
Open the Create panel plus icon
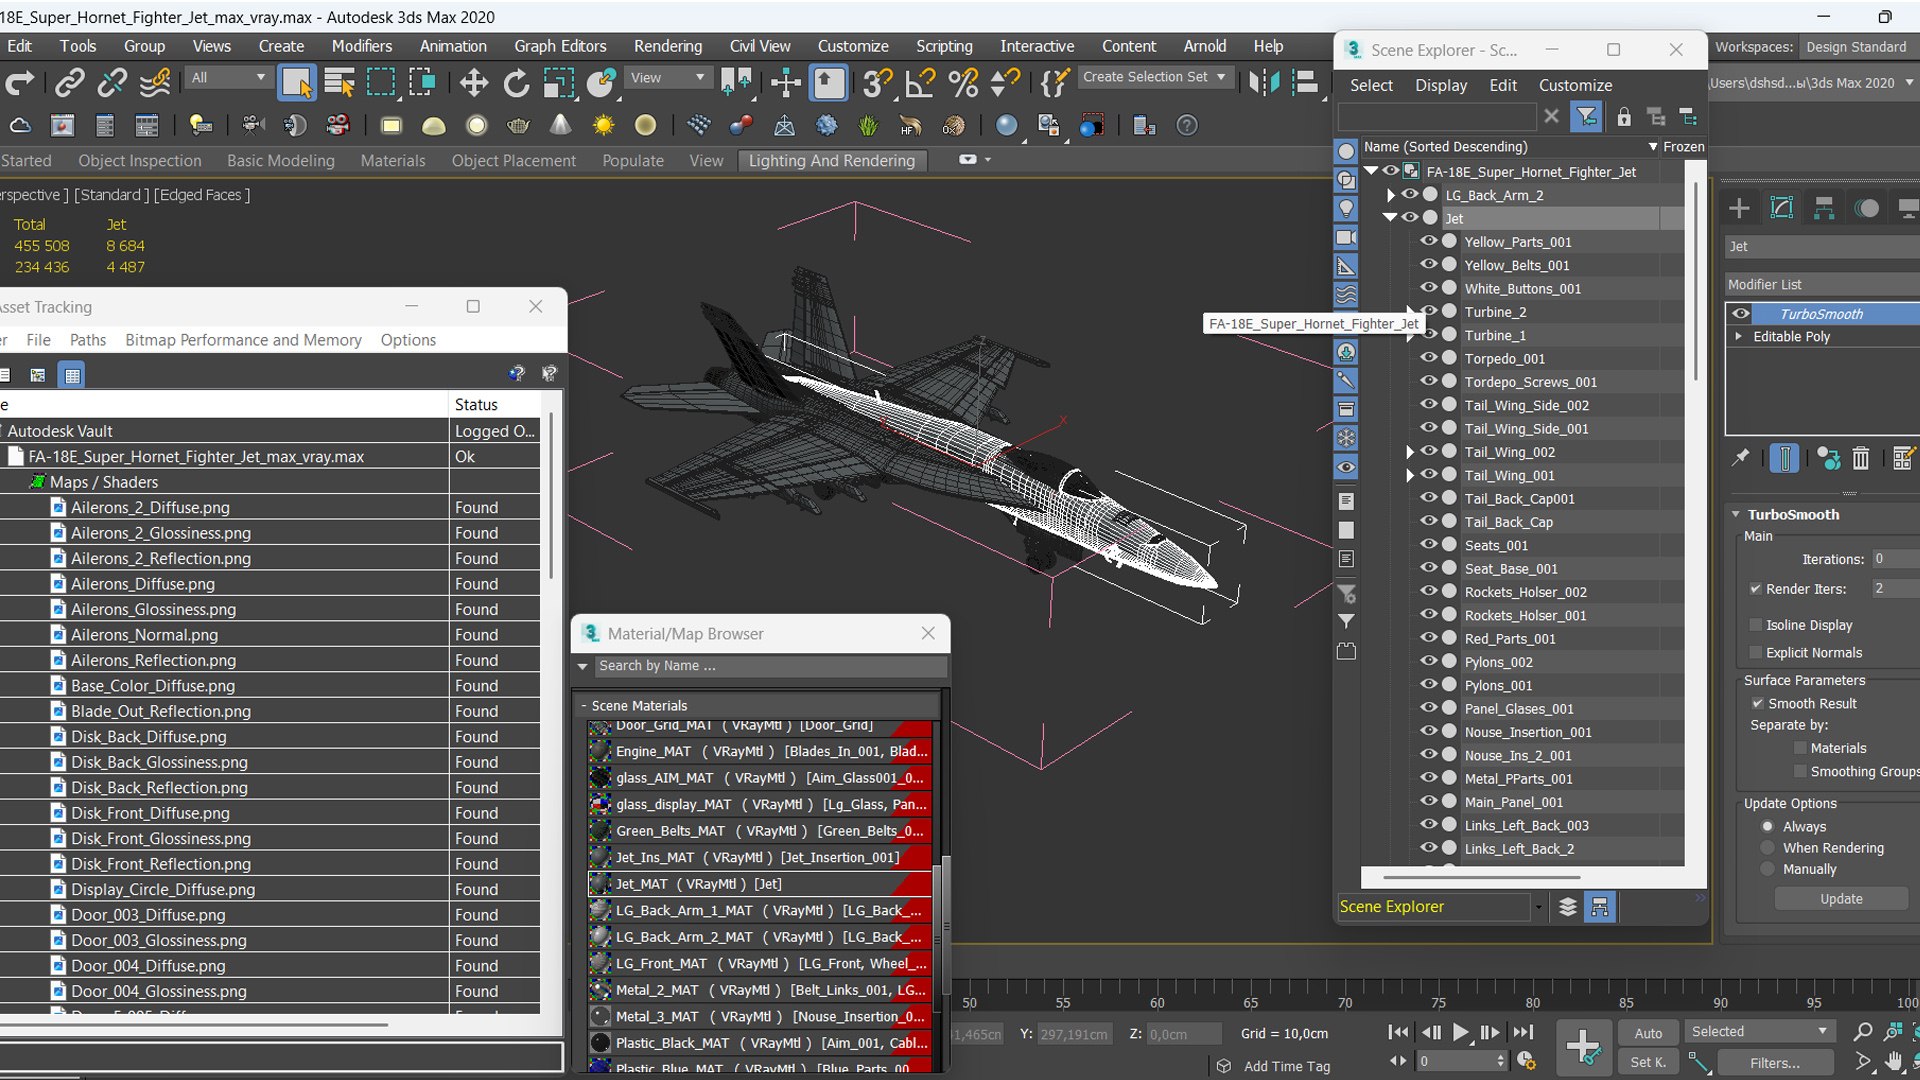coord(1739,208)
